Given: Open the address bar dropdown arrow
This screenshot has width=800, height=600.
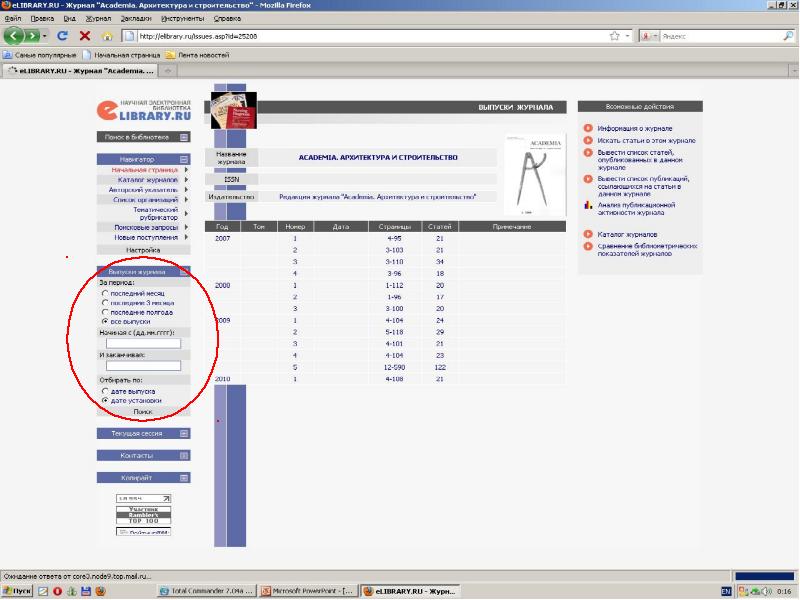Looking at the screenshot, I should pyautogui.click(x=628, y=36).
